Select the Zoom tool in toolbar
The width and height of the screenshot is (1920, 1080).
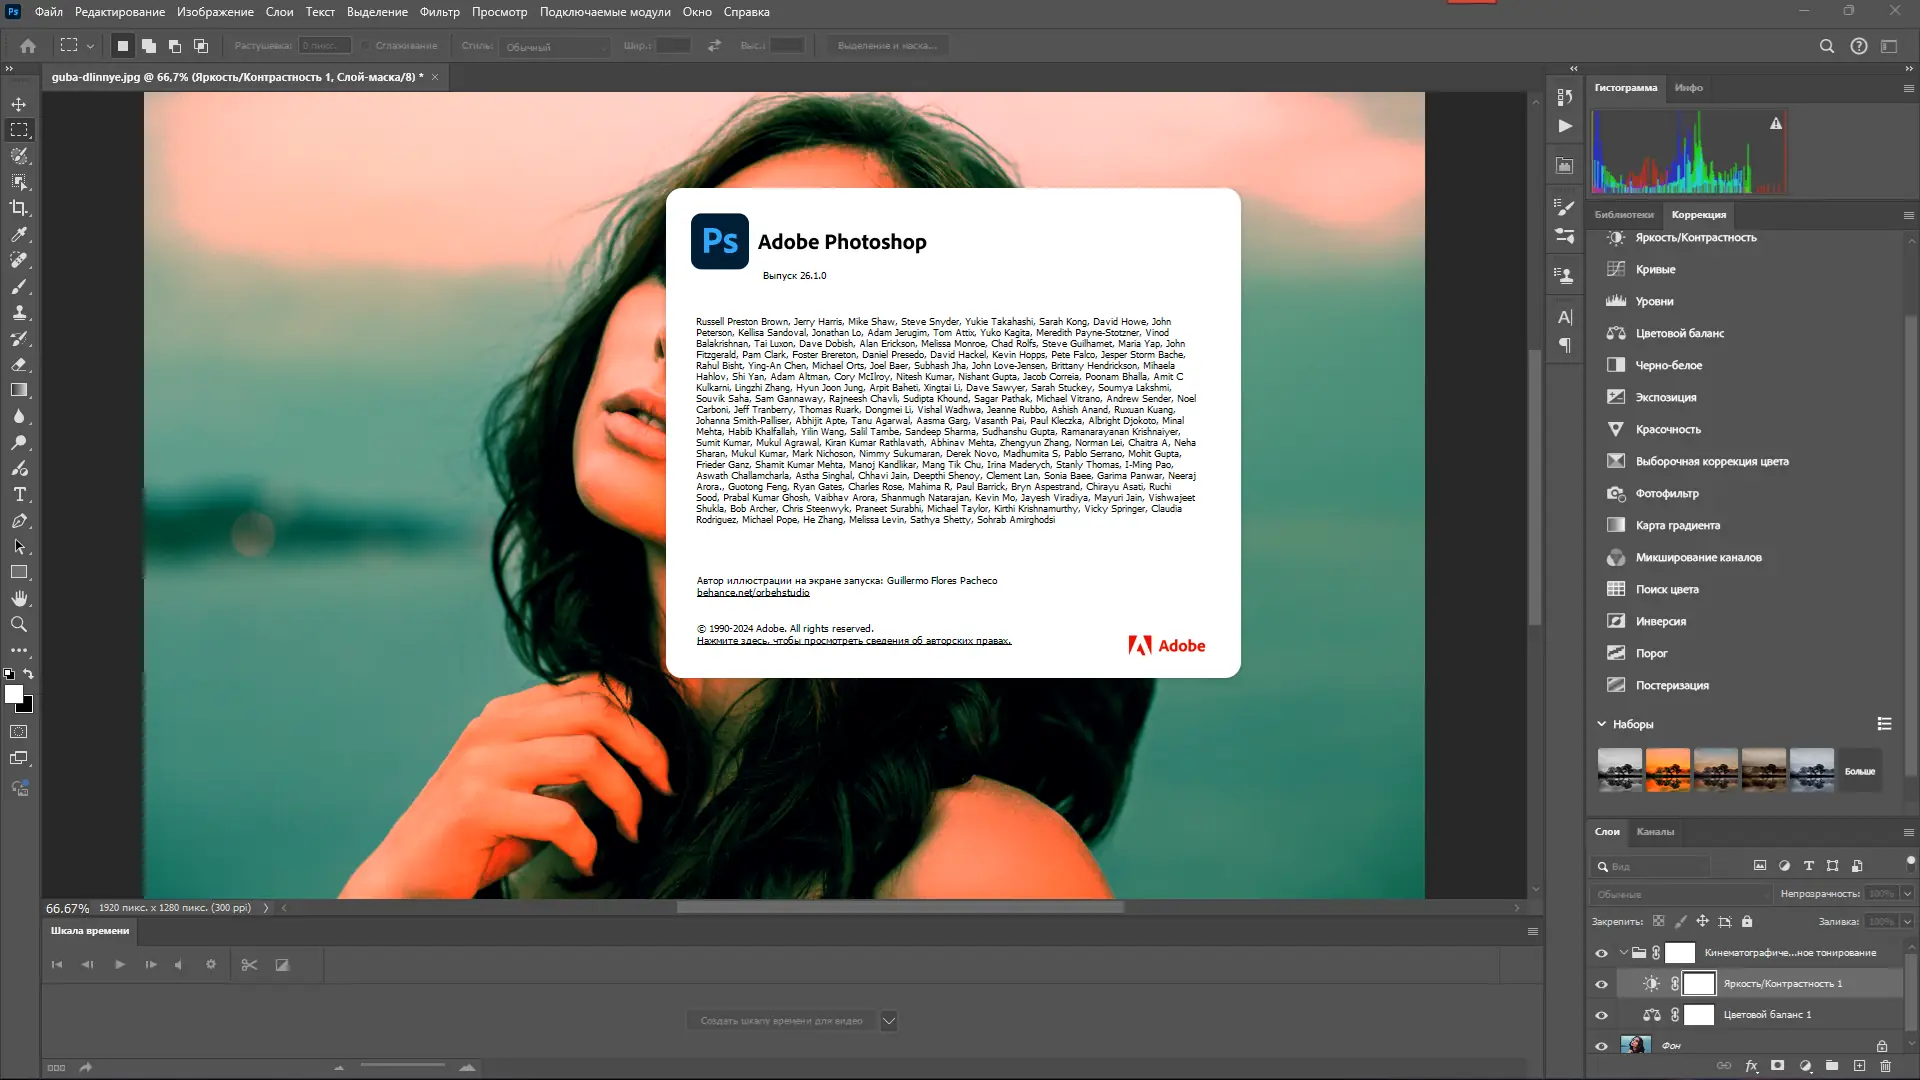coord(19,624)
